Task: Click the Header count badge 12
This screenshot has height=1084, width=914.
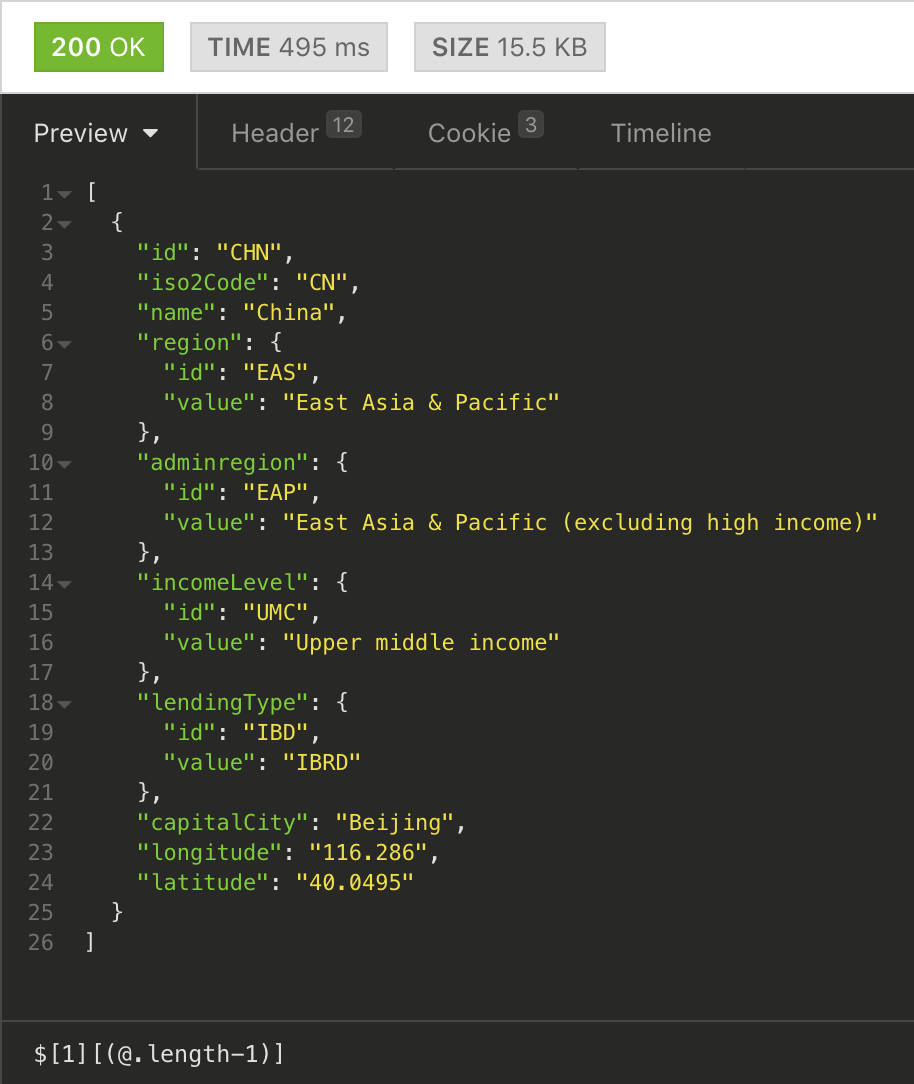Action: pyautogui.click(x=344, y=124)
